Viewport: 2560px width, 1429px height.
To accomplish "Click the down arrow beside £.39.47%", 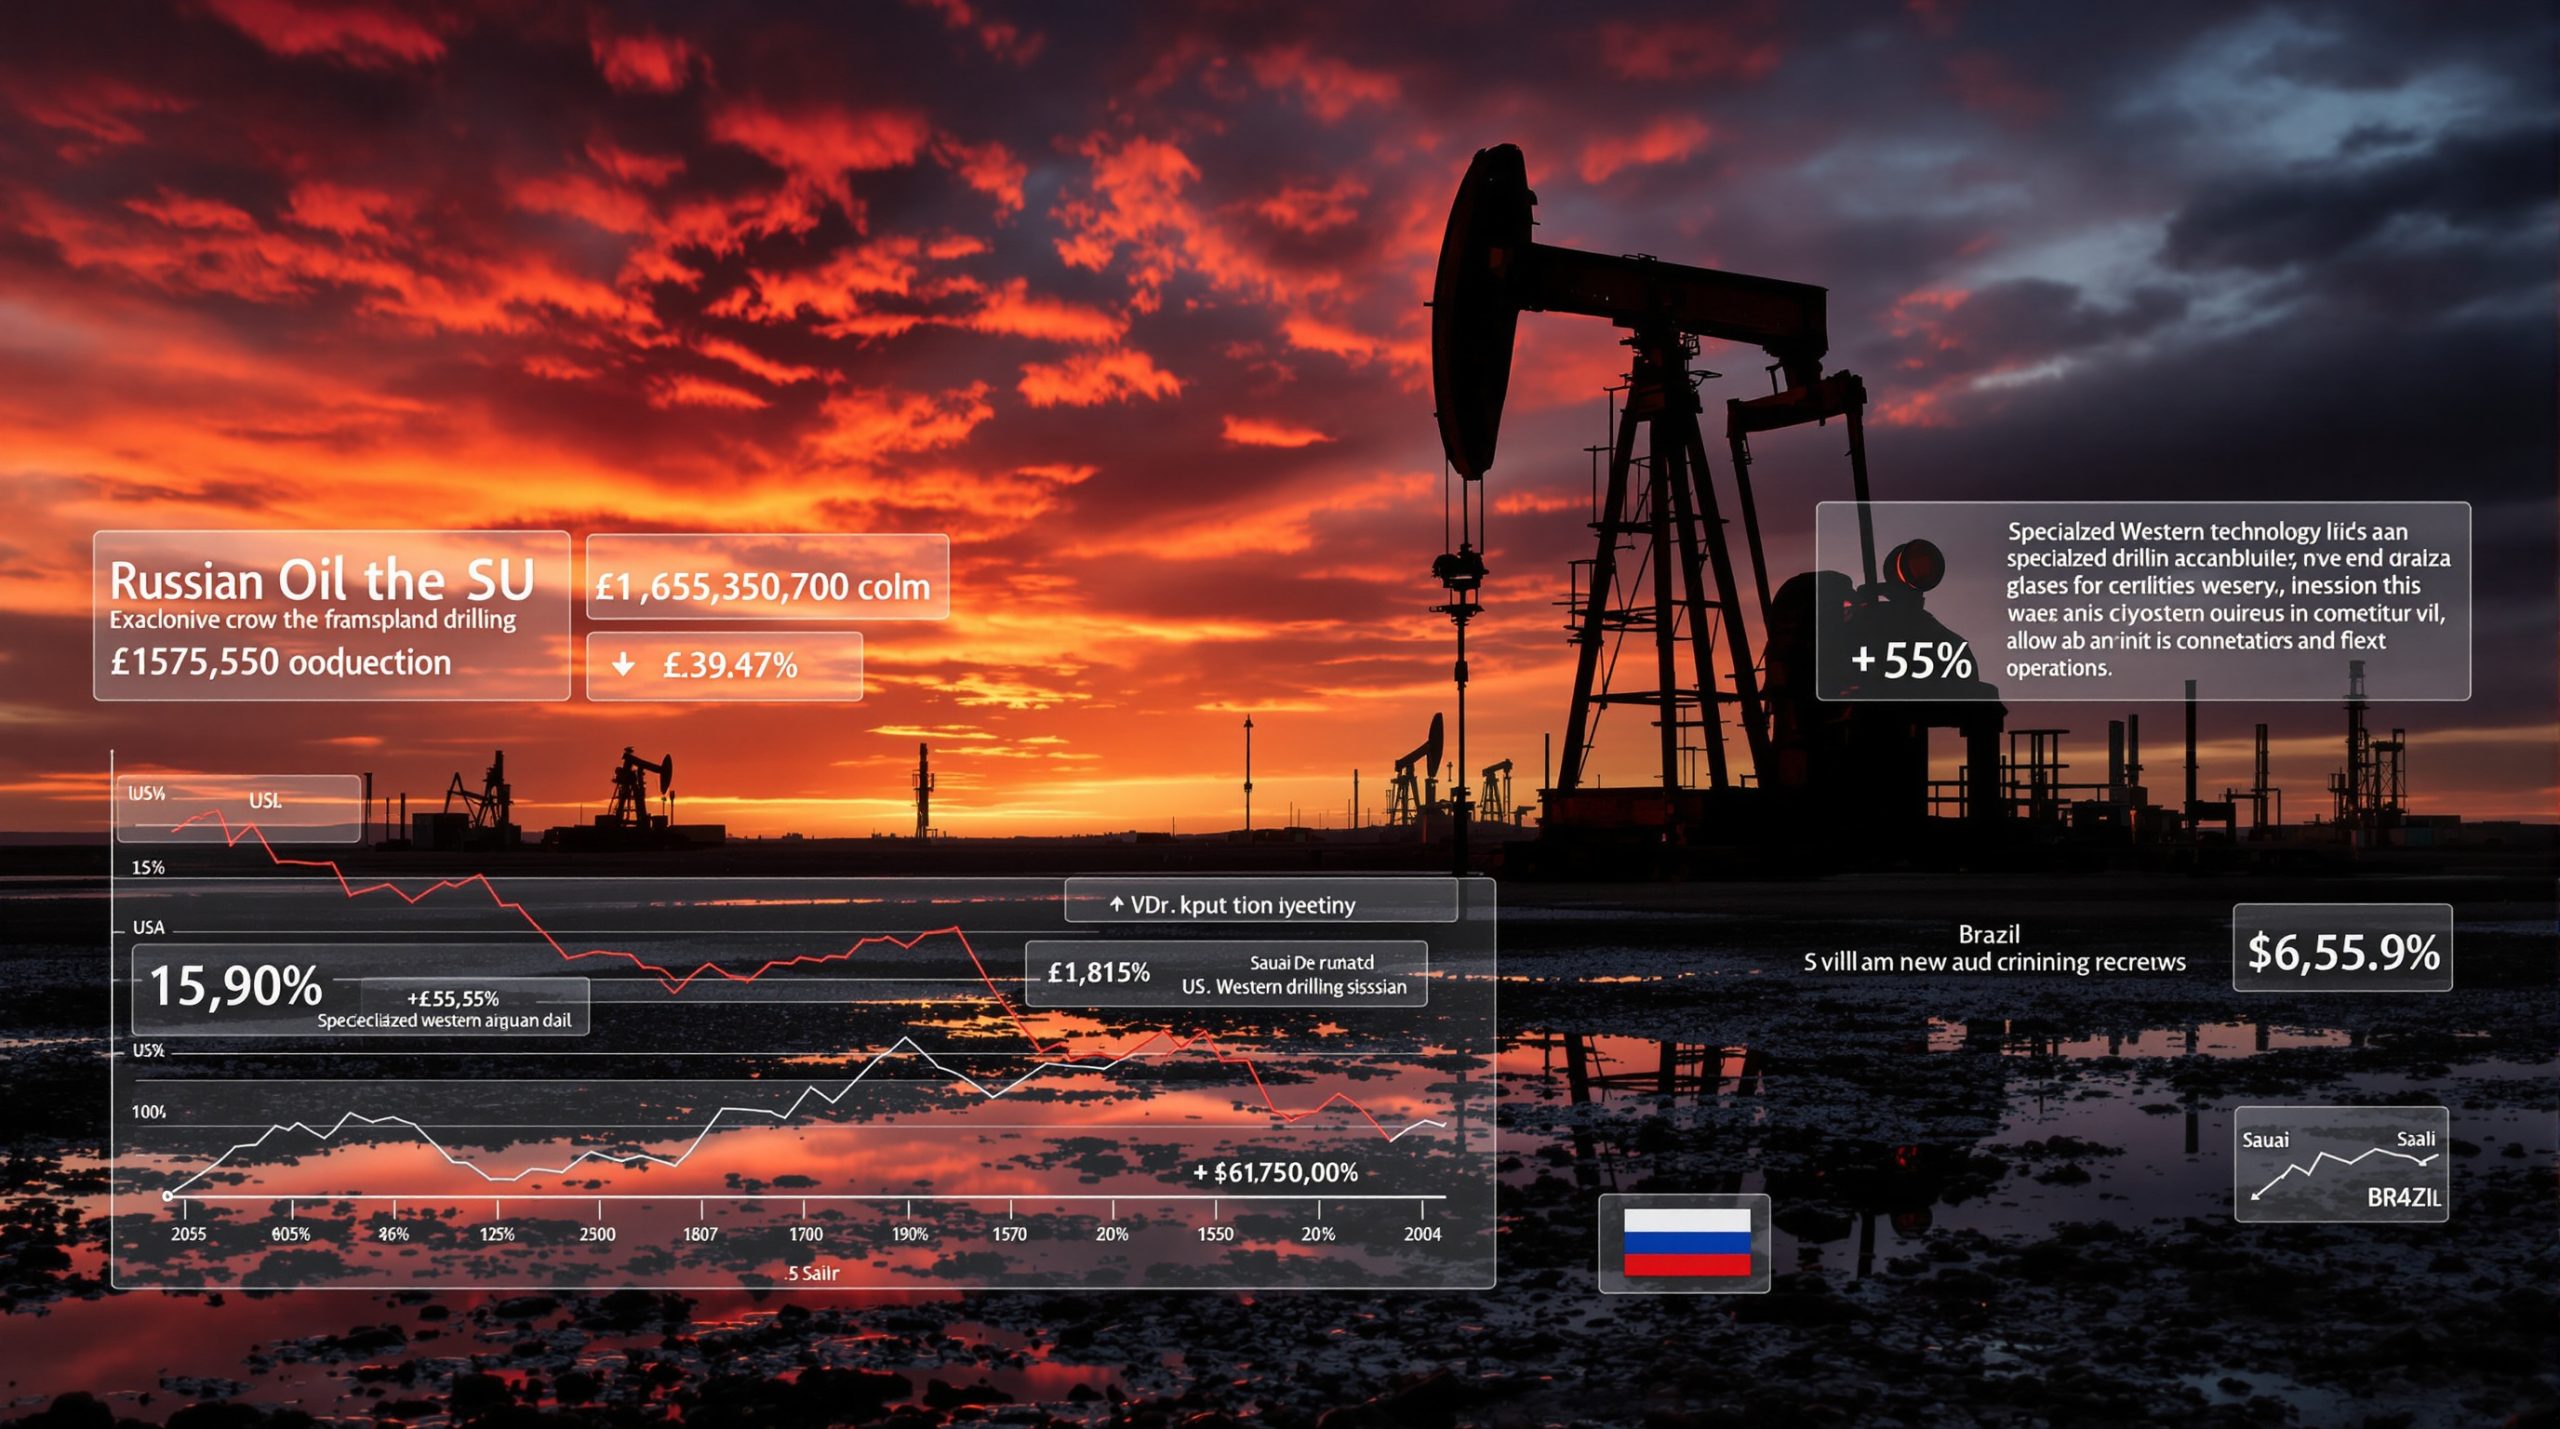I will (x=623, y=664).
